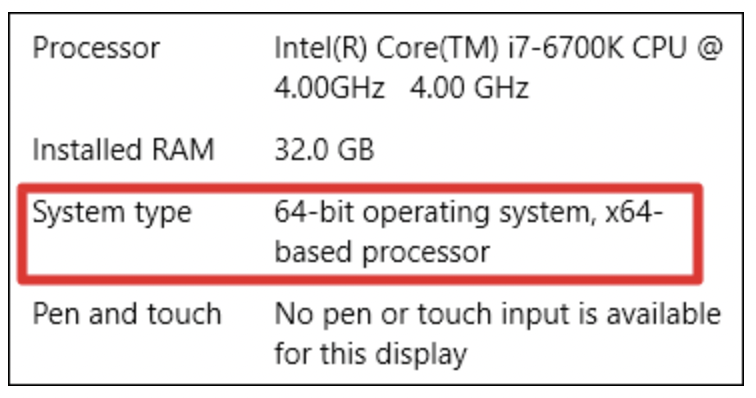Image resolution: width=756 pixels, height=398 pixels.
Task: Click the System type label
Action: pyautogui.click(x=112, y=214)
